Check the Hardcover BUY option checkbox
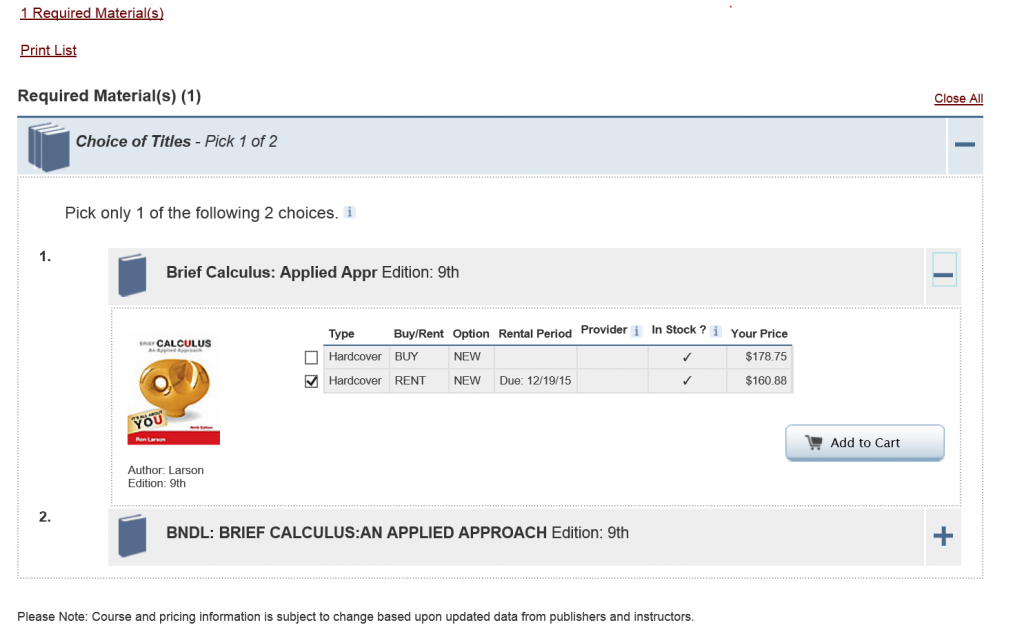The height and width of the screenshot is (625, 1024). click(311, 357)
